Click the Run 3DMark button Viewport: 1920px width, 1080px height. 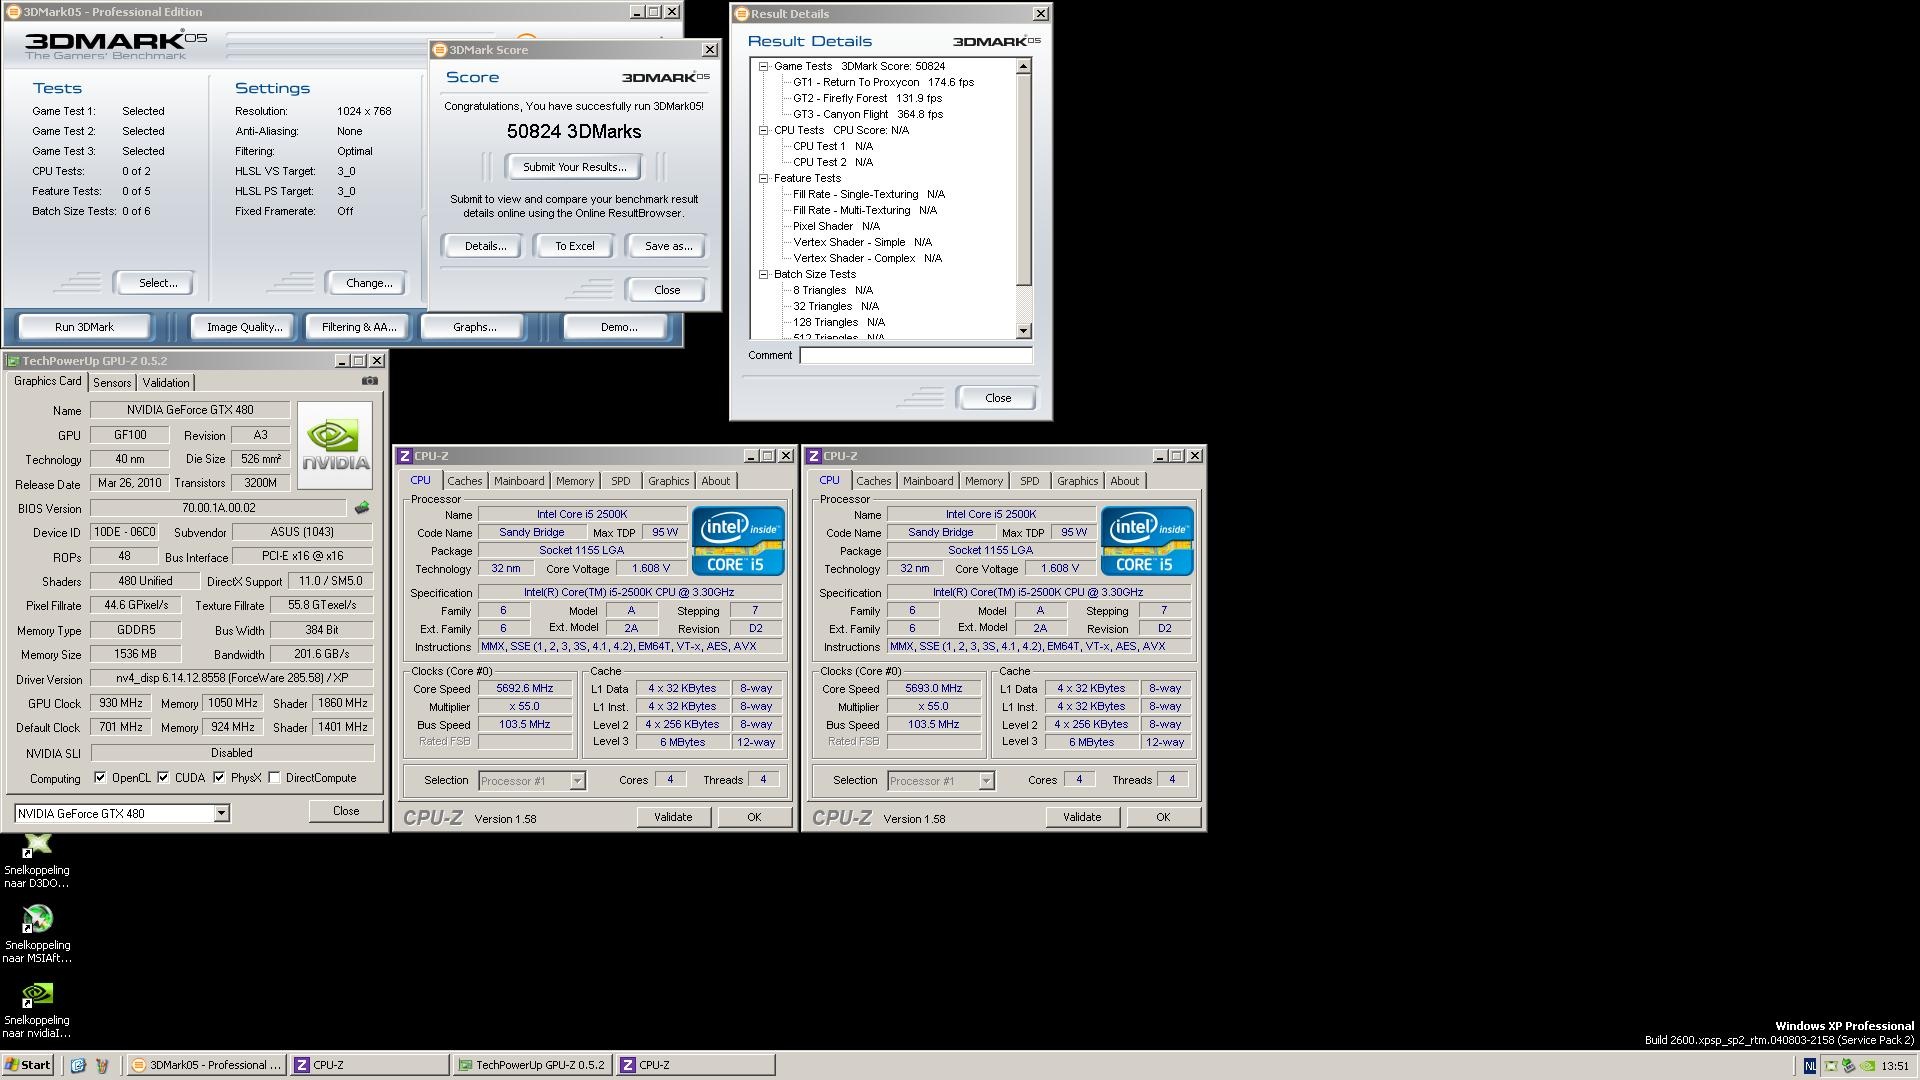(85, 327)
